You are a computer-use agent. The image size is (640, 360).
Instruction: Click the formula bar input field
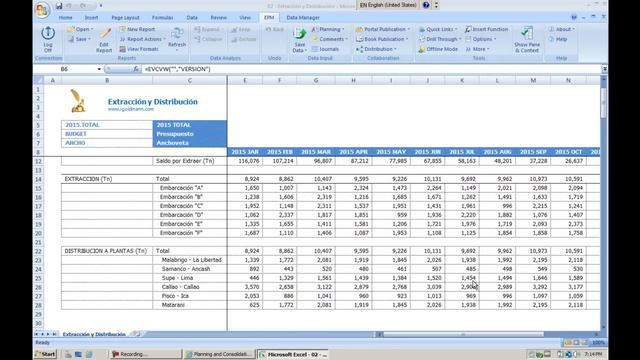pos(371,69)
